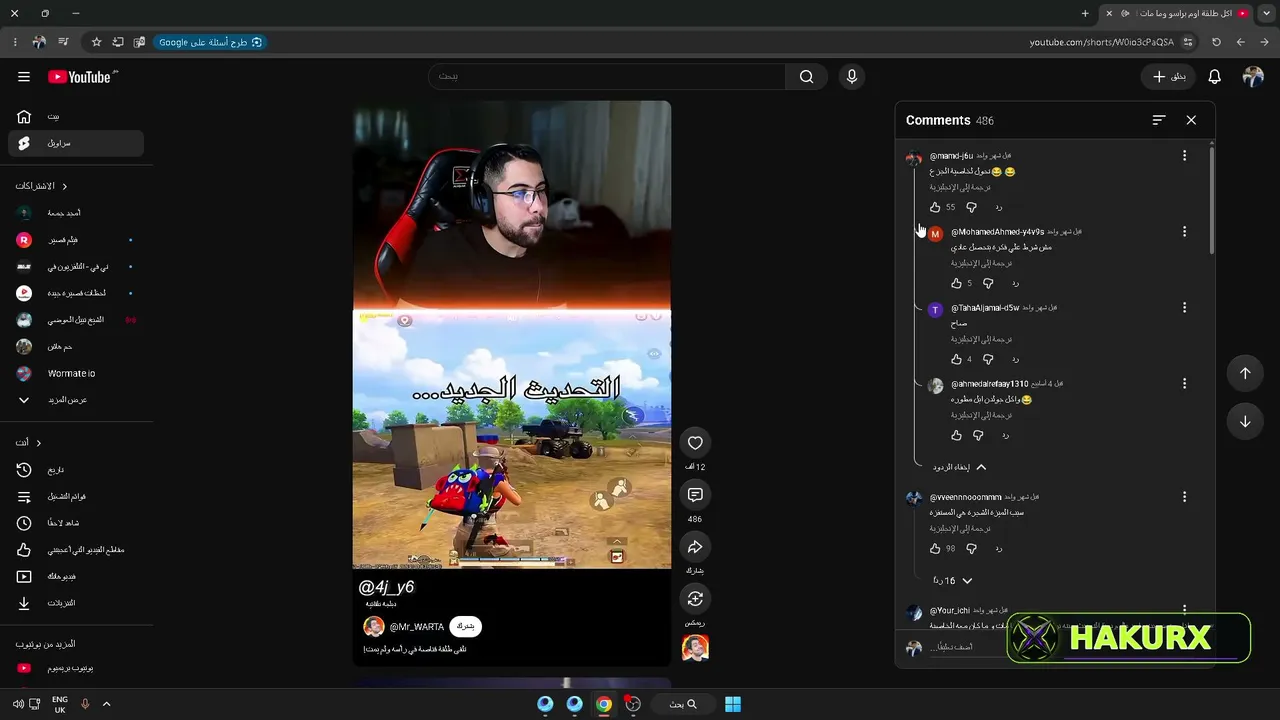Like the Short with the heart icon

695,443
